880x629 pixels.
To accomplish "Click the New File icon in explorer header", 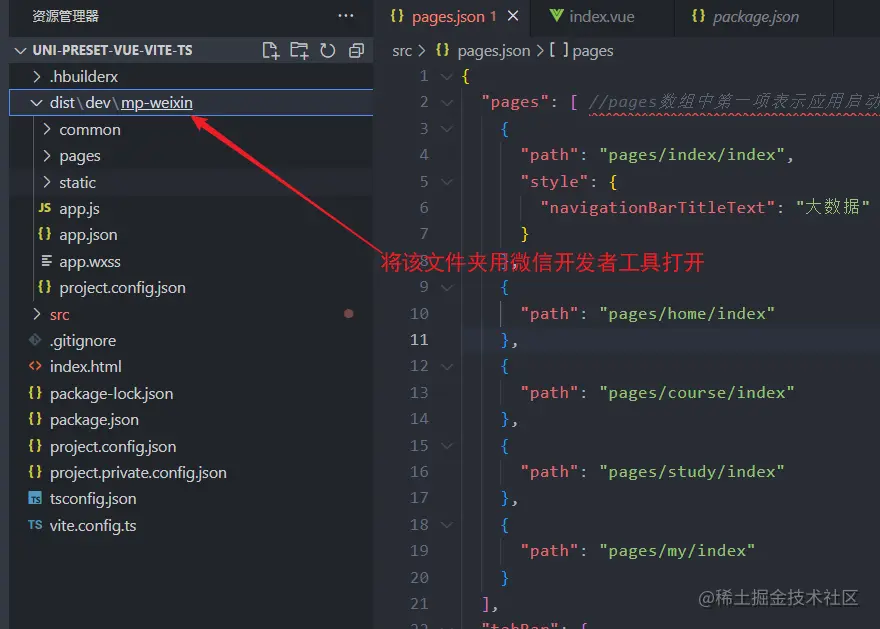I will coord(271,50).
